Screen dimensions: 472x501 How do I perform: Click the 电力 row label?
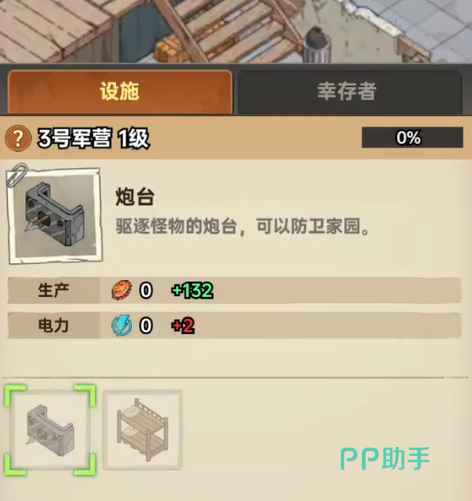(53, 325)
